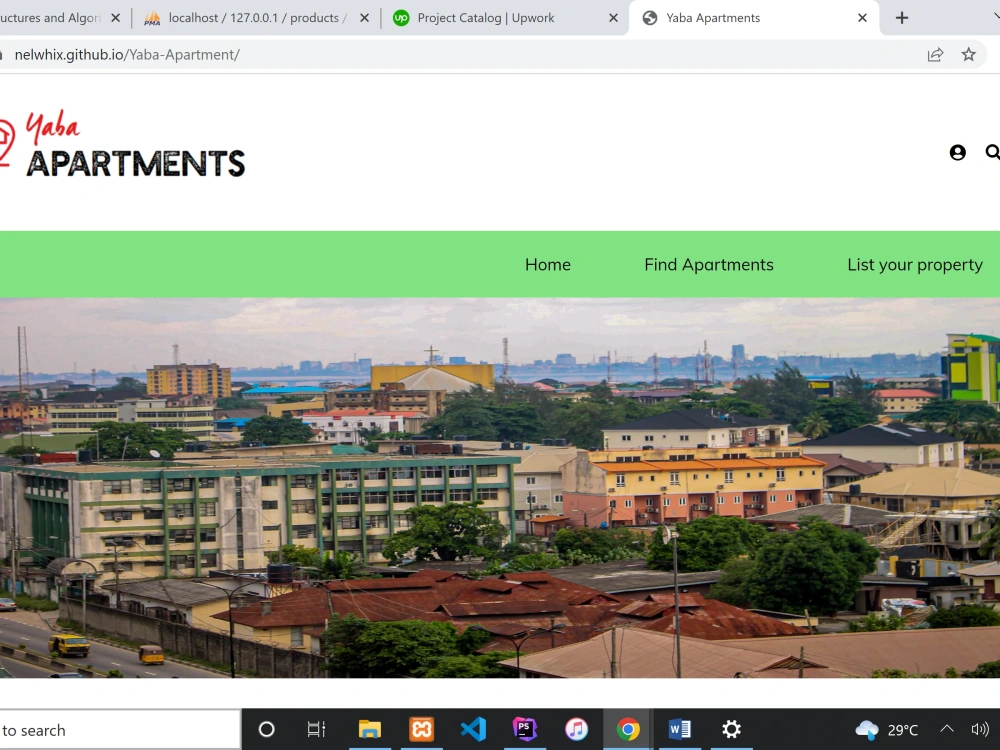Launch File Explorer from taskbar

[369, 729]
